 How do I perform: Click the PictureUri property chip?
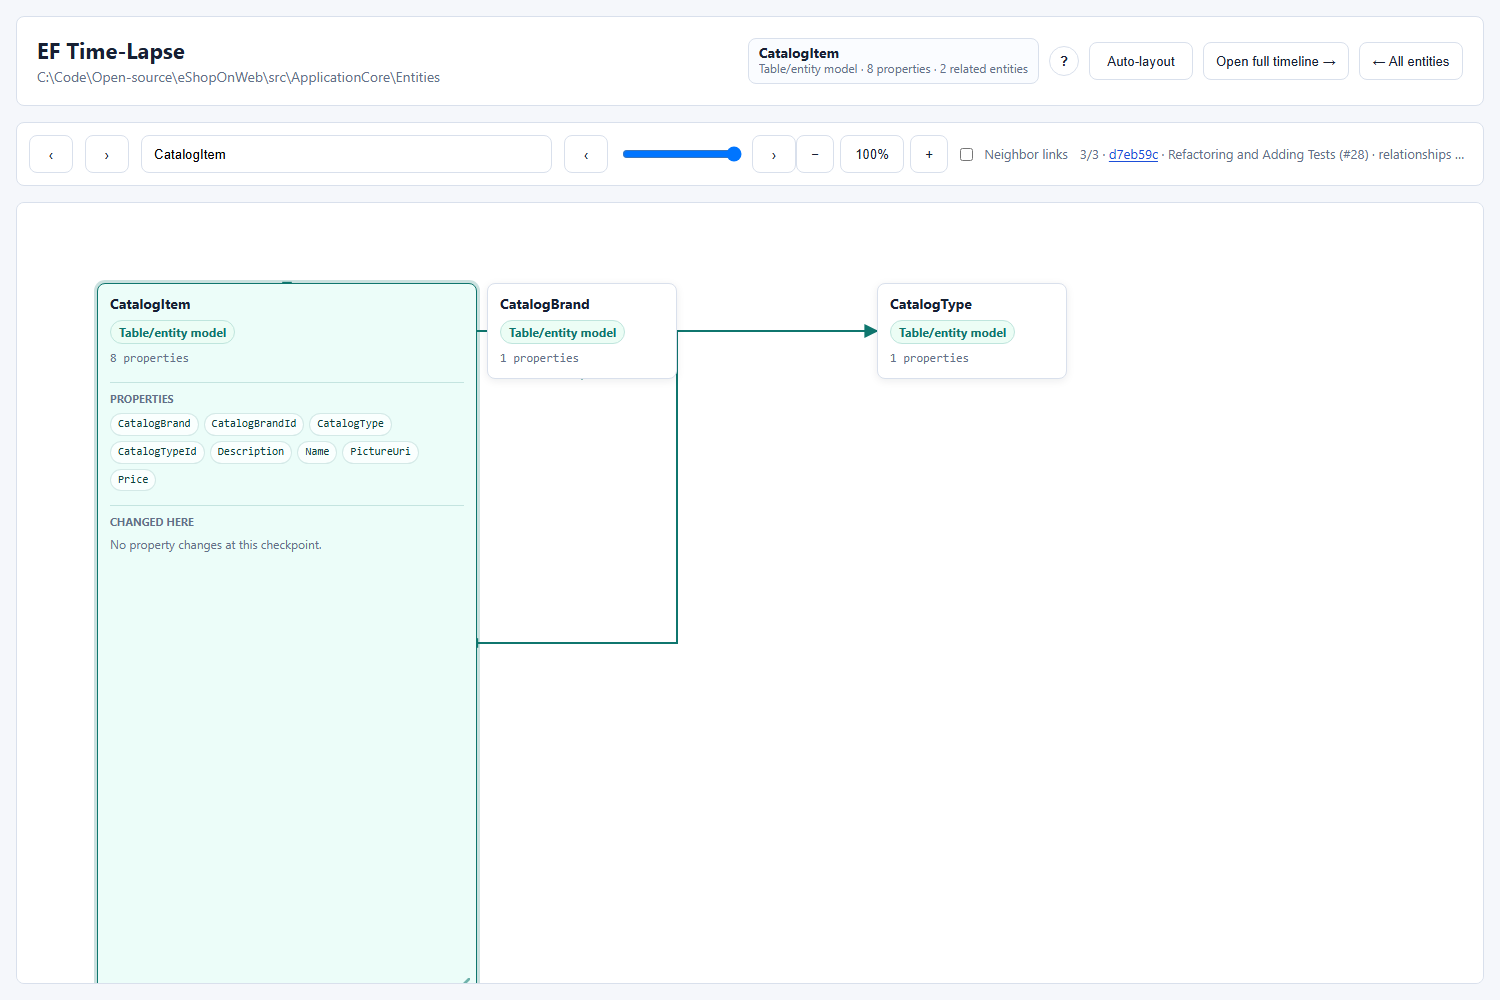click(x=380, y=452)
